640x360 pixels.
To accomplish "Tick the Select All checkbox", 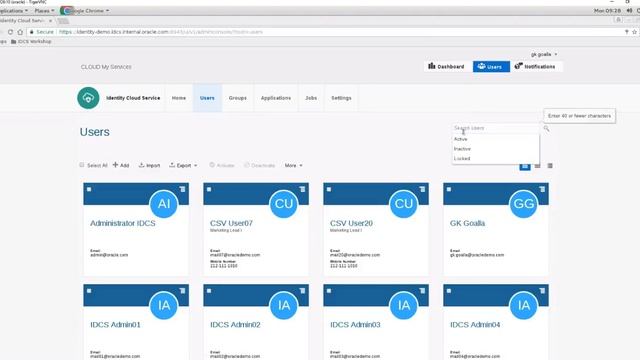I will point(82,165).
